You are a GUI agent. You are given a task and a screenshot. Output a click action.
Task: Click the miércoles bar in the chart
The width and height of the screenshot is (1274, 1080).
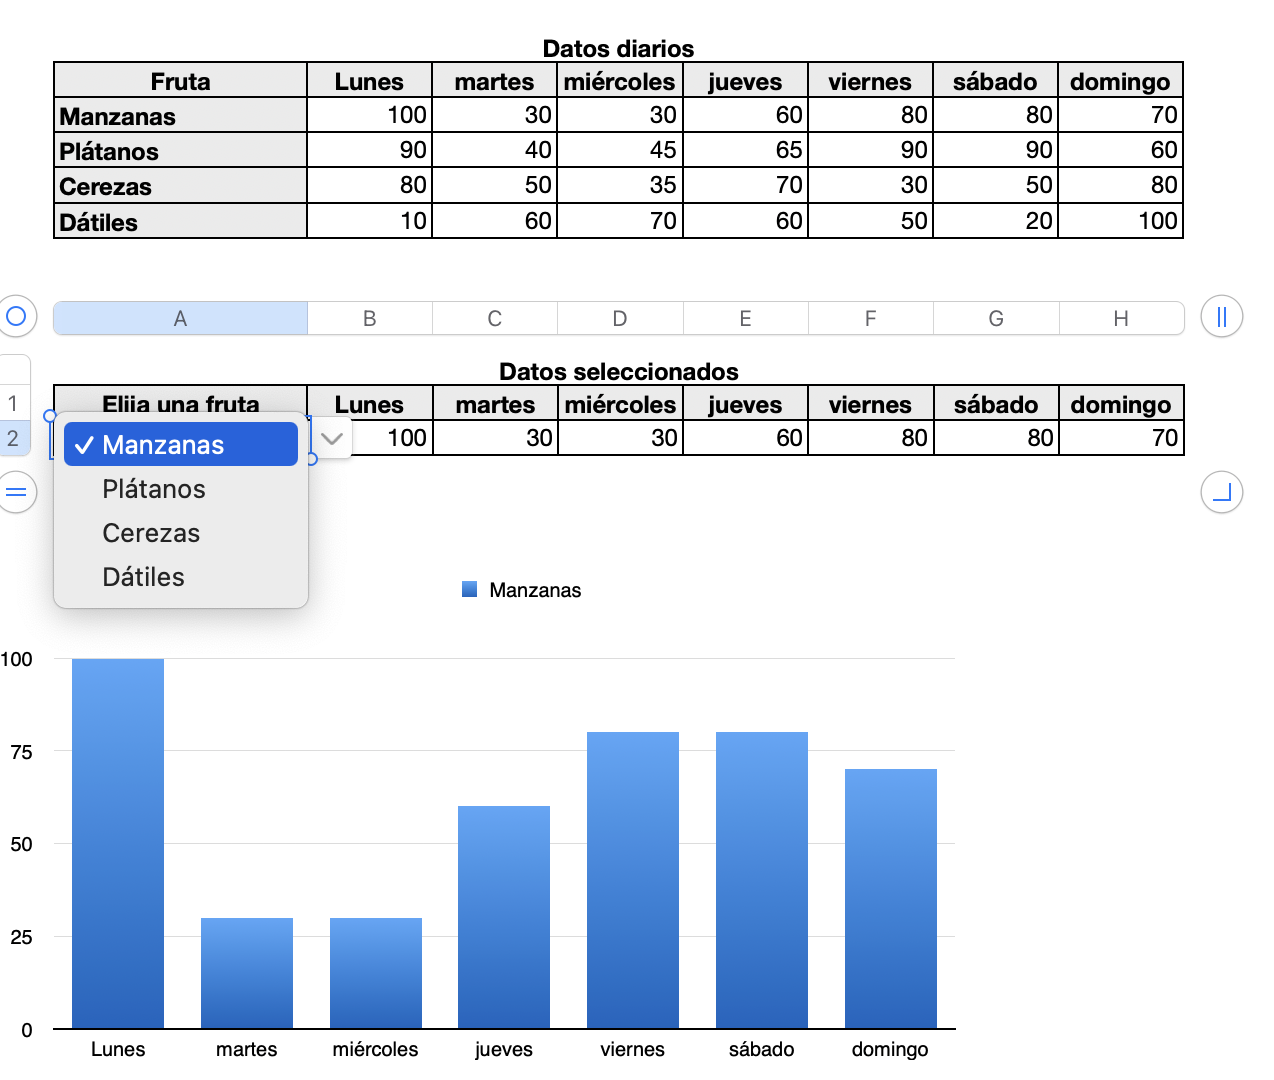click(x=376, y=973)
